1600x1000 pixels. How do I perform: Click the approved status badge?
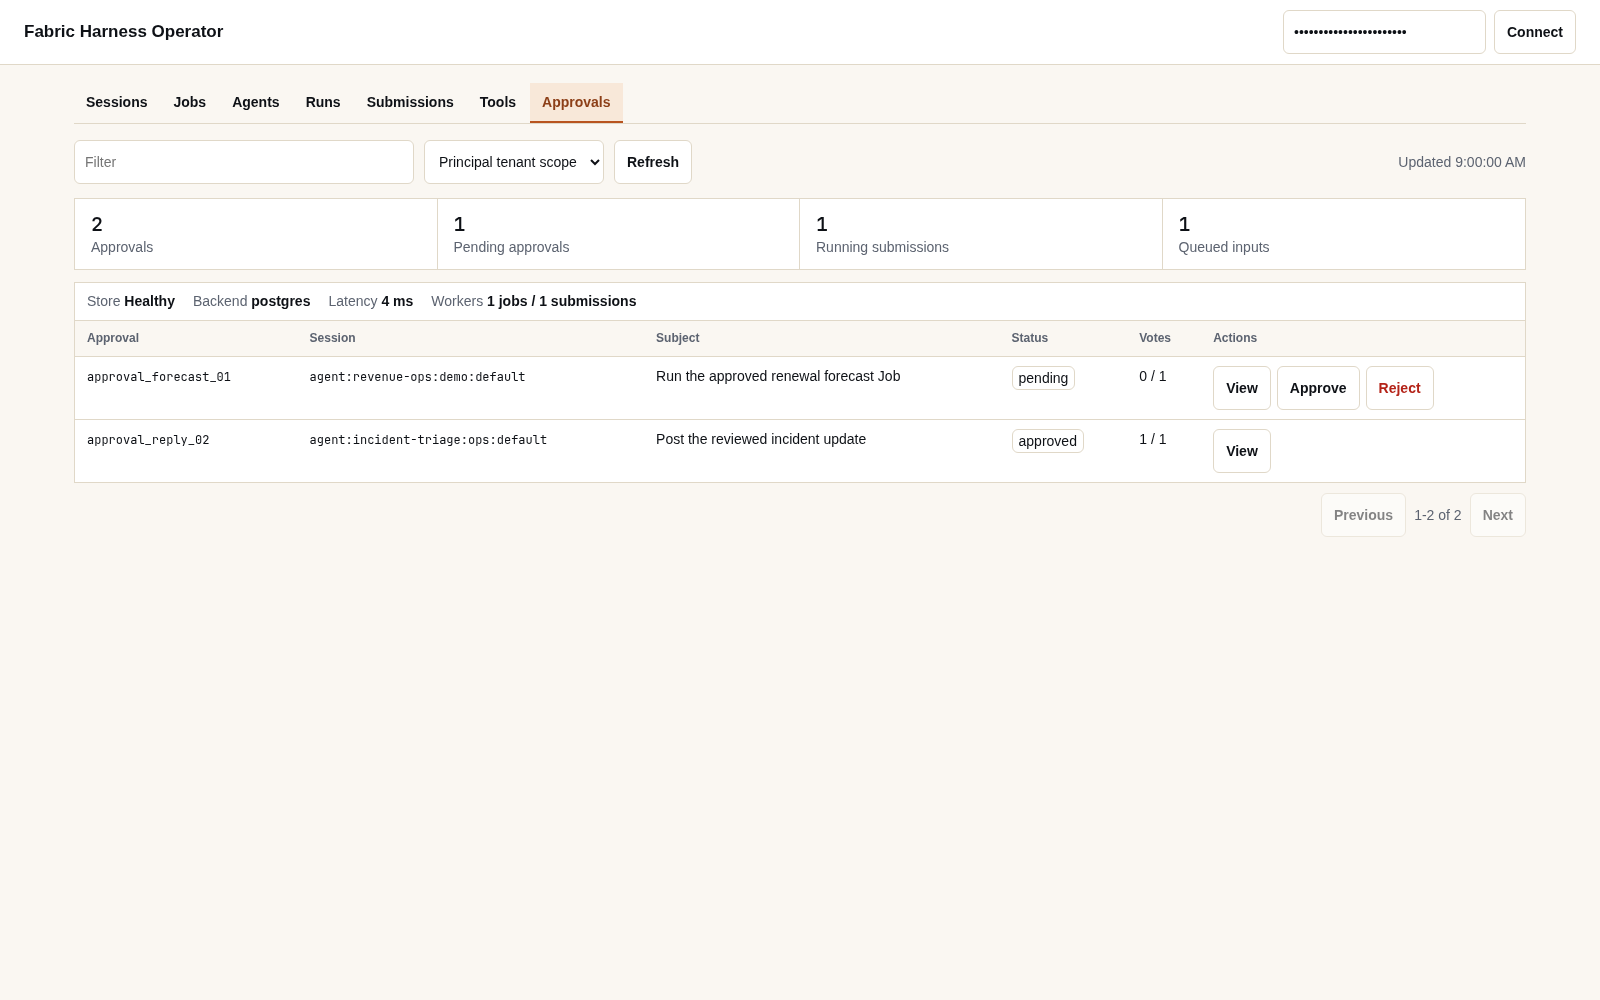(x=1047, y=441)
